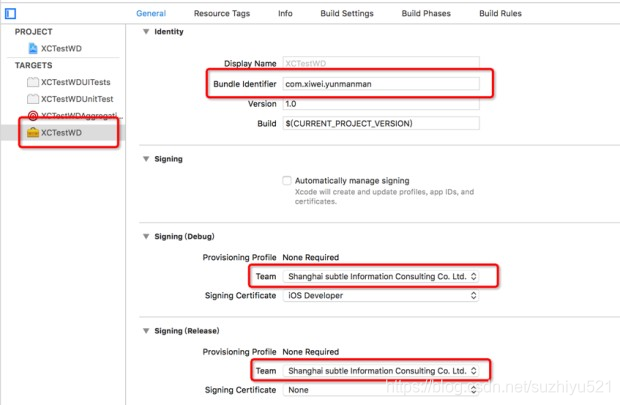Image resolution: width=620 pixels, height=405 pixels.
Task: Select the XCTestWD framework target row
Action: [63, 132]
